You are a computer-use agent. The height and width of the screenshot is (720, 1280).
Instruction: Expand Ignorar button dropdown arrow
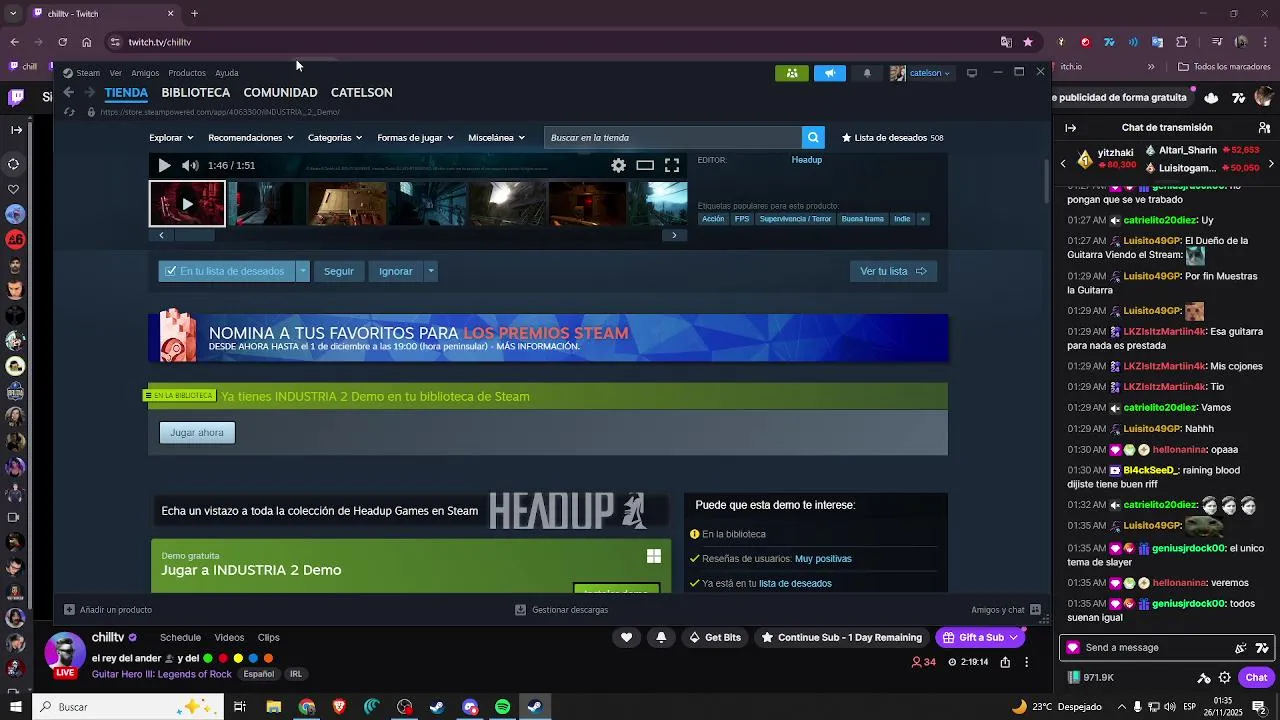tap(431, 271)
